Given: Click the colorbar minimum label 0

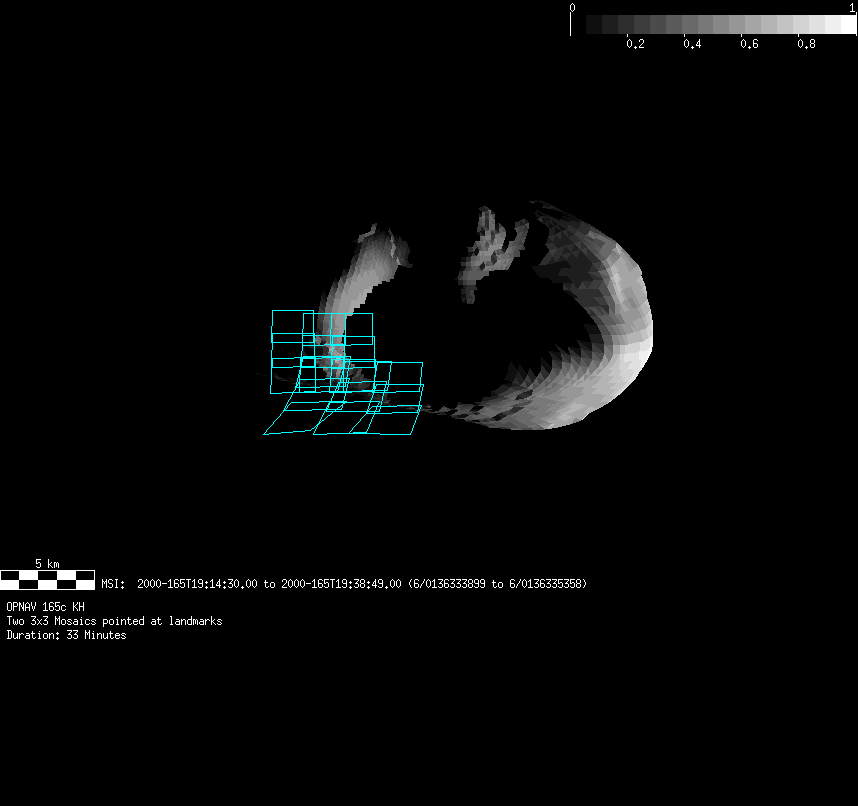Looking at the screenshot, I should pos(572,7).
